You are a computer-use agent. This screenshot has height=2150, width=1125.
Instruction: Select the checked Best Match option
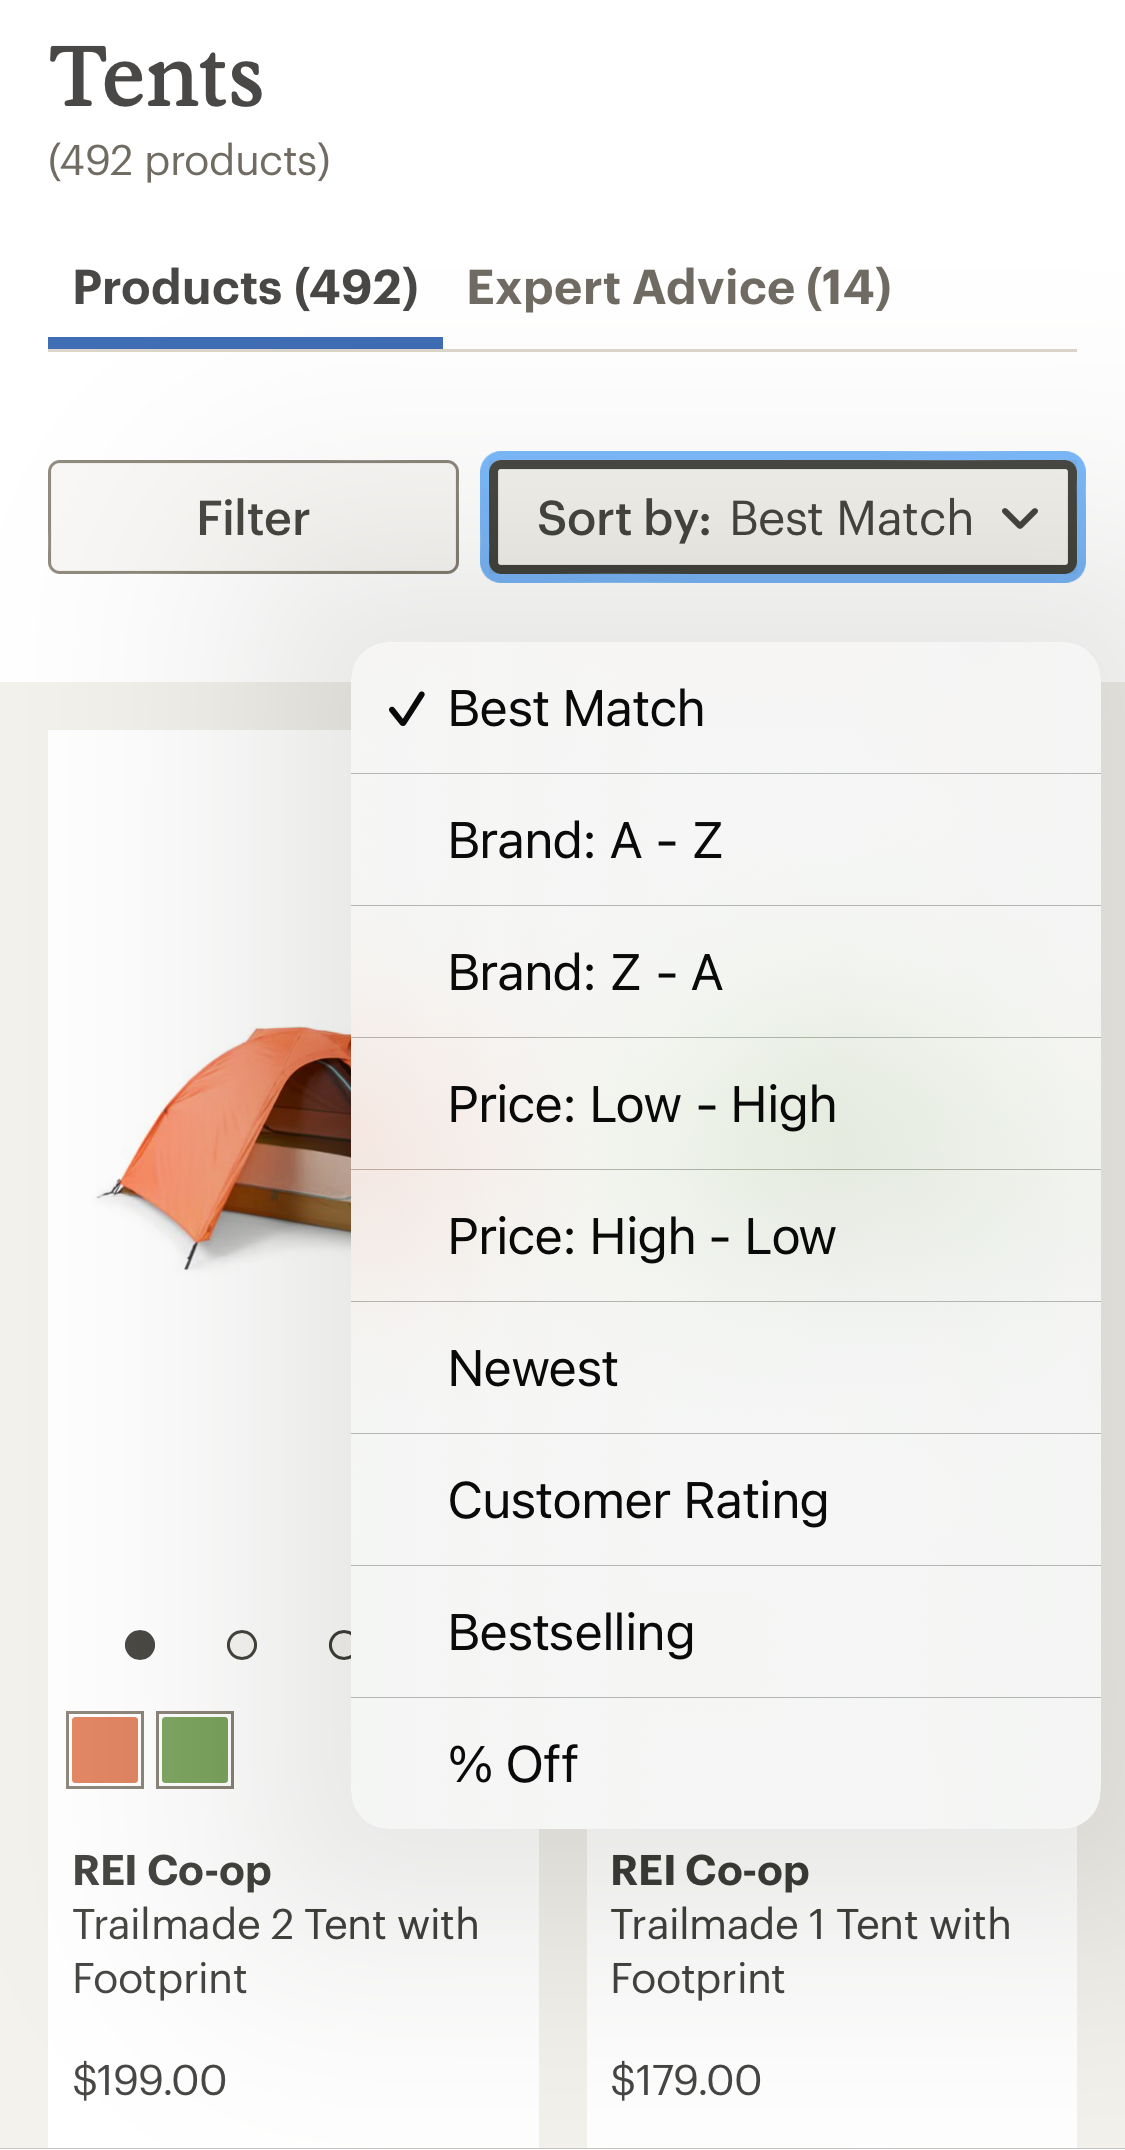pyautogui.click(x=576, y=709)
